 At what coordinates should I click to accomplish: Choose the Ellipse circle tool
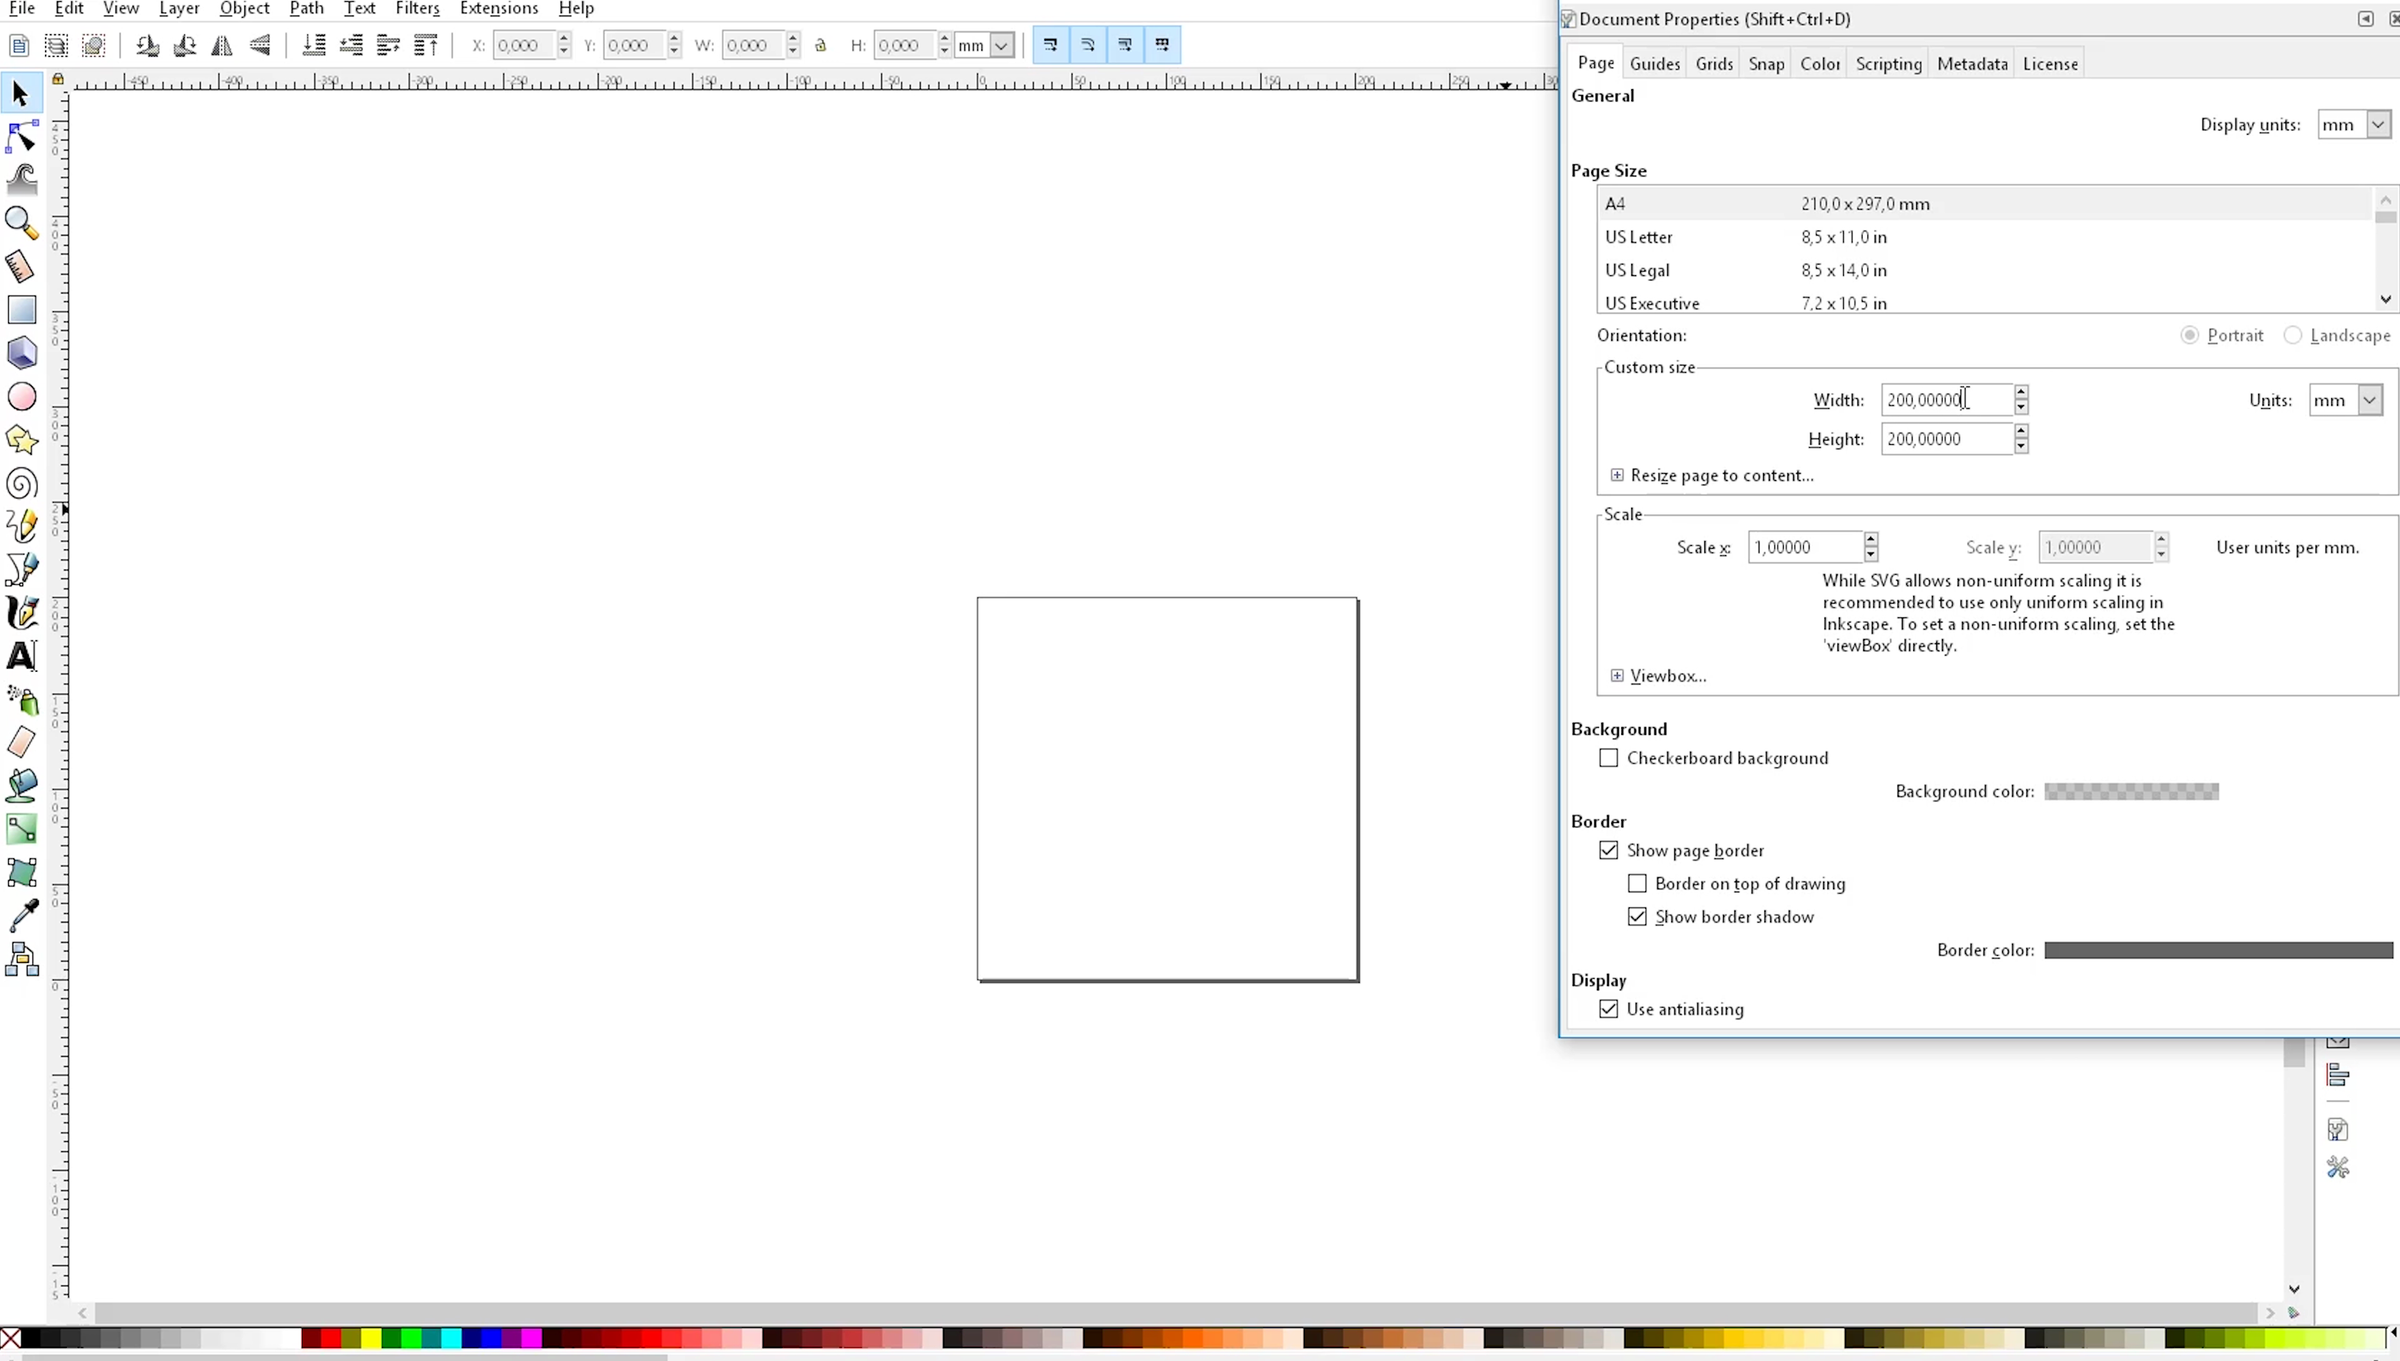tap(22, 397)
